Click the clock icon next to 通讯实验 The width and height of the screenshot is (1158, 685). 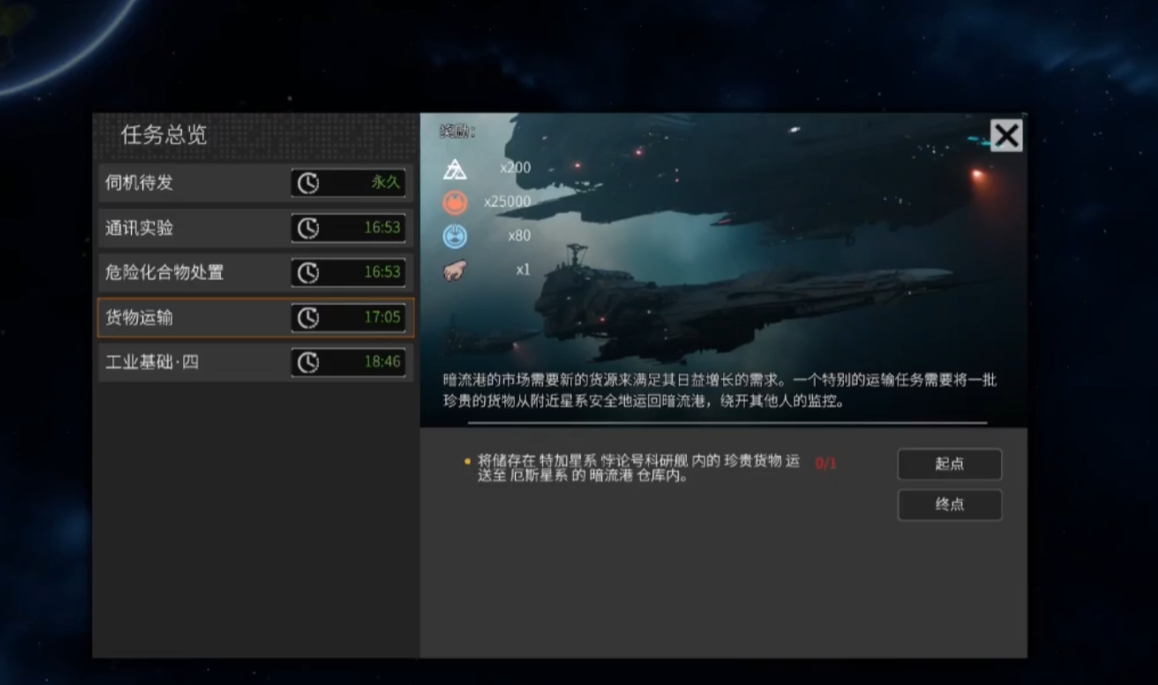pos(309,228)
